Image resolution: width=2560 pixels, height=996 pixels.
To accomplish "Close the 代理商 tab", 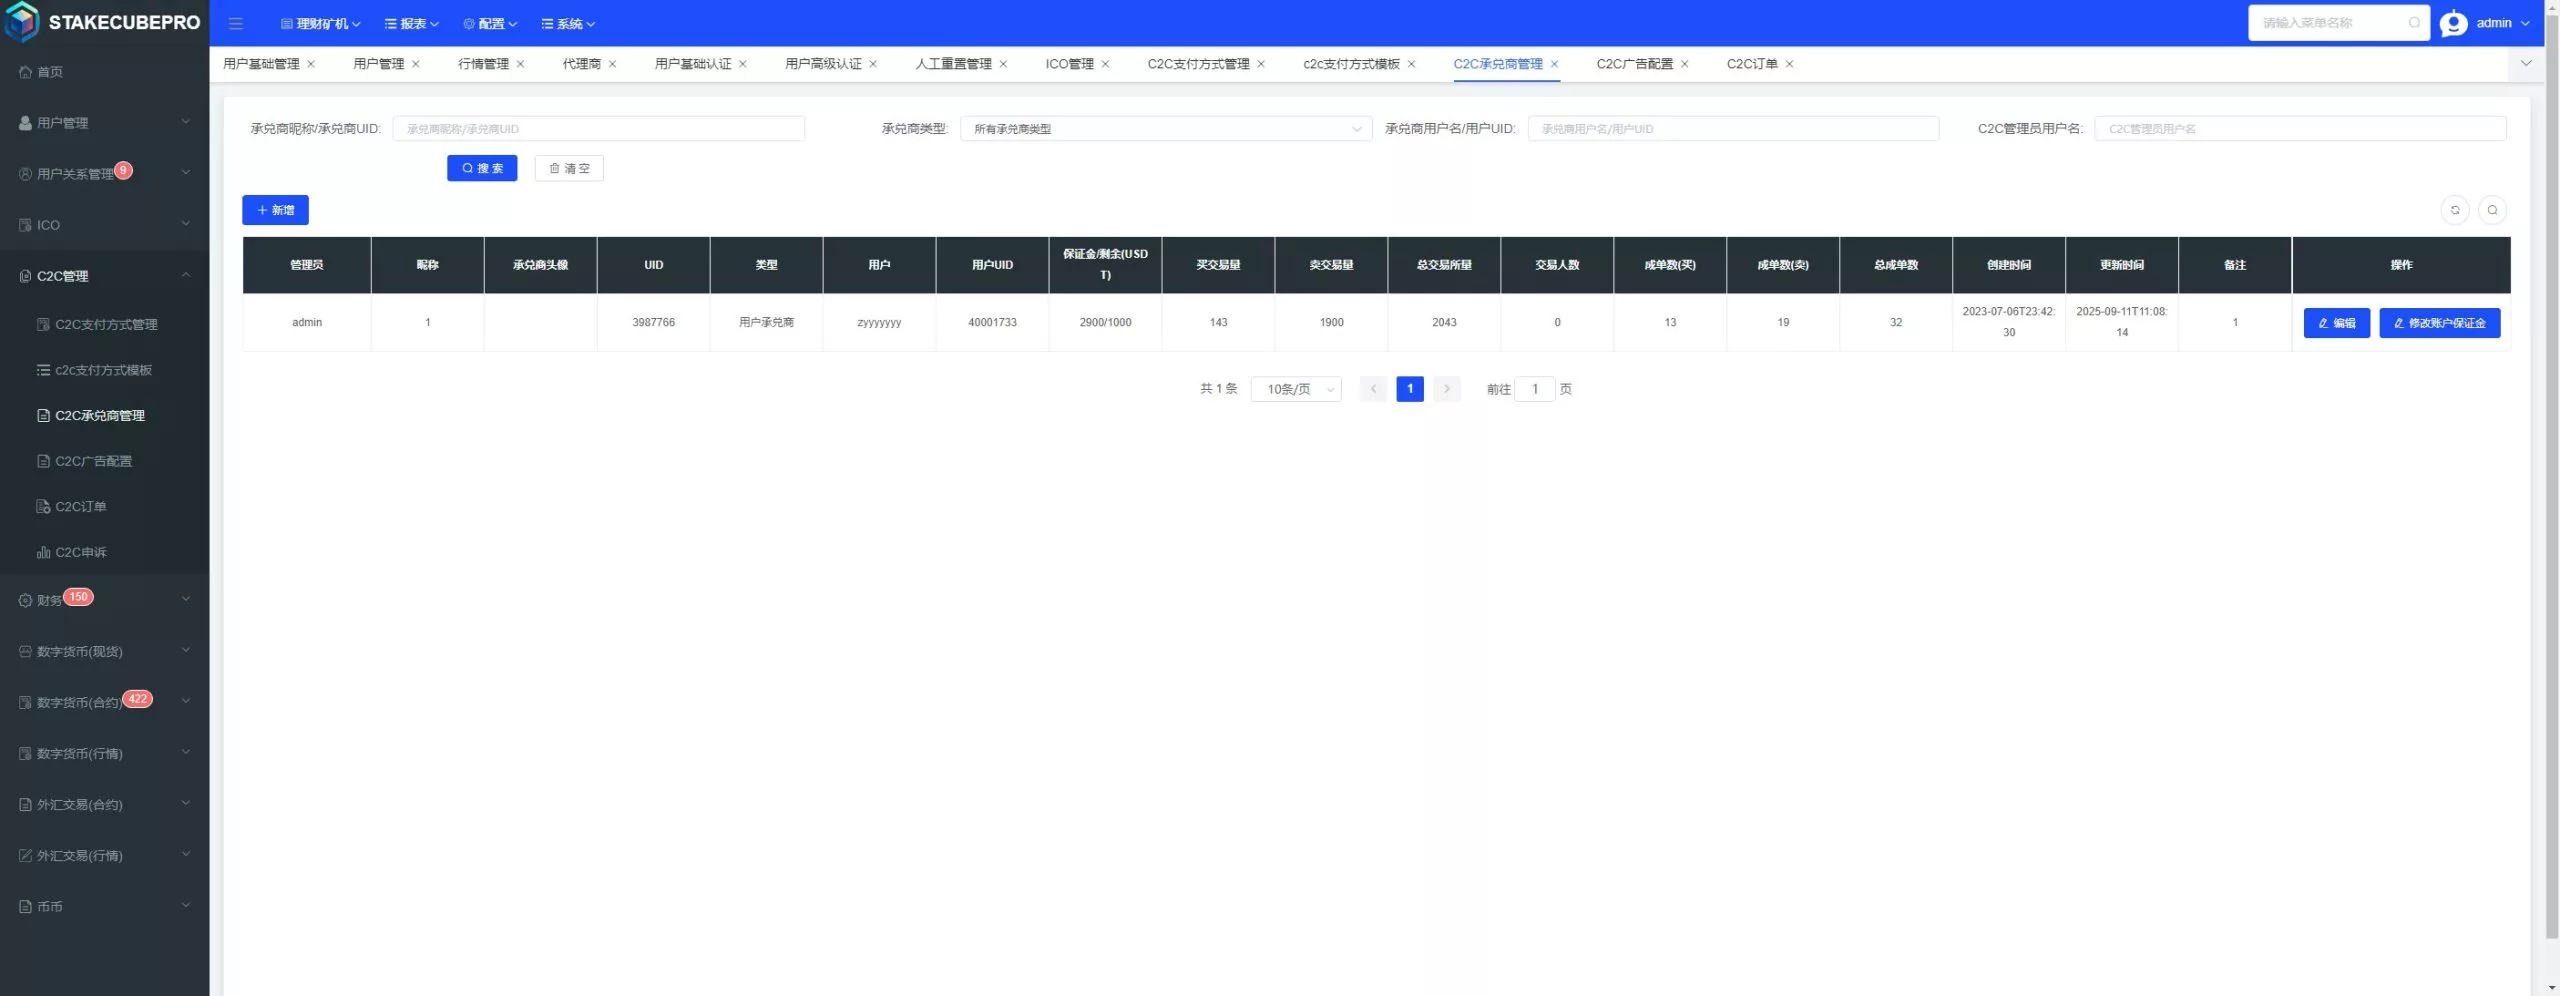I will [613, 64].
